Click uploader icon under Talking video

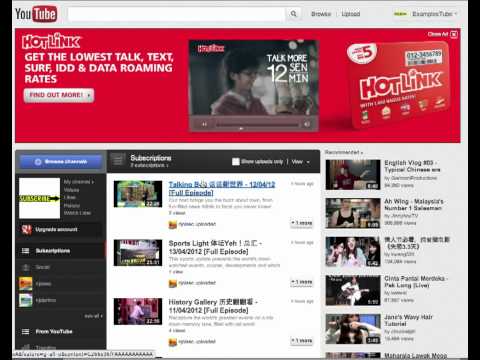(x=172, y=224)
